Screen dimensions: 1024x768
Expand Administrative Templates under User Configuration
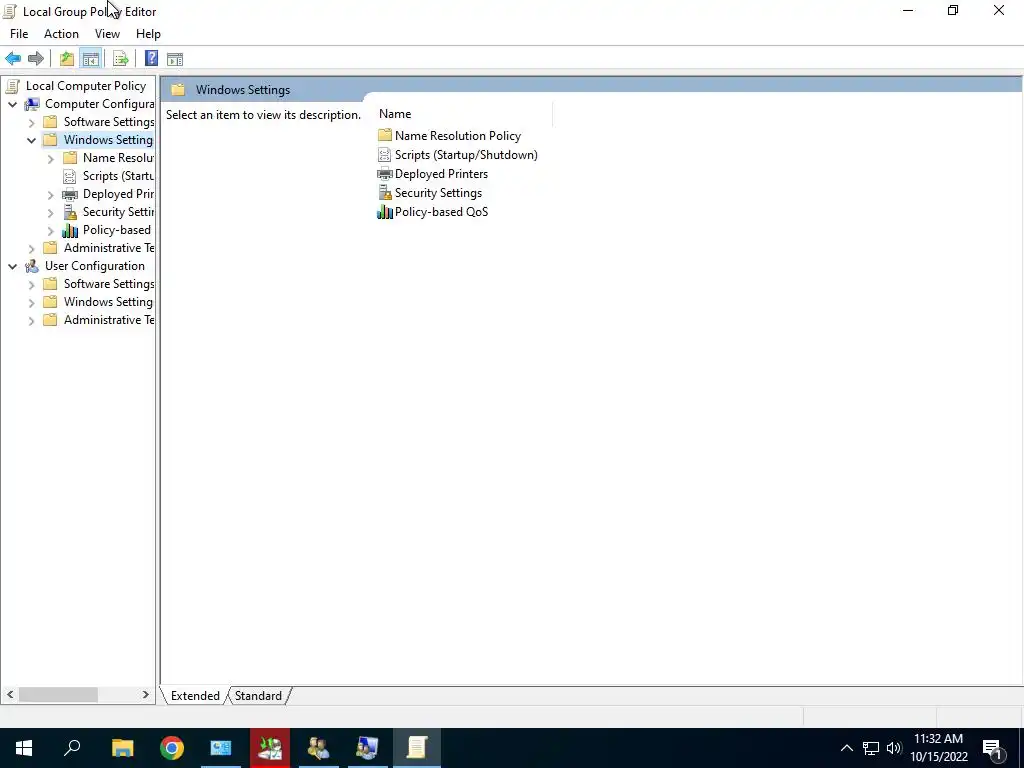(31, 320)
